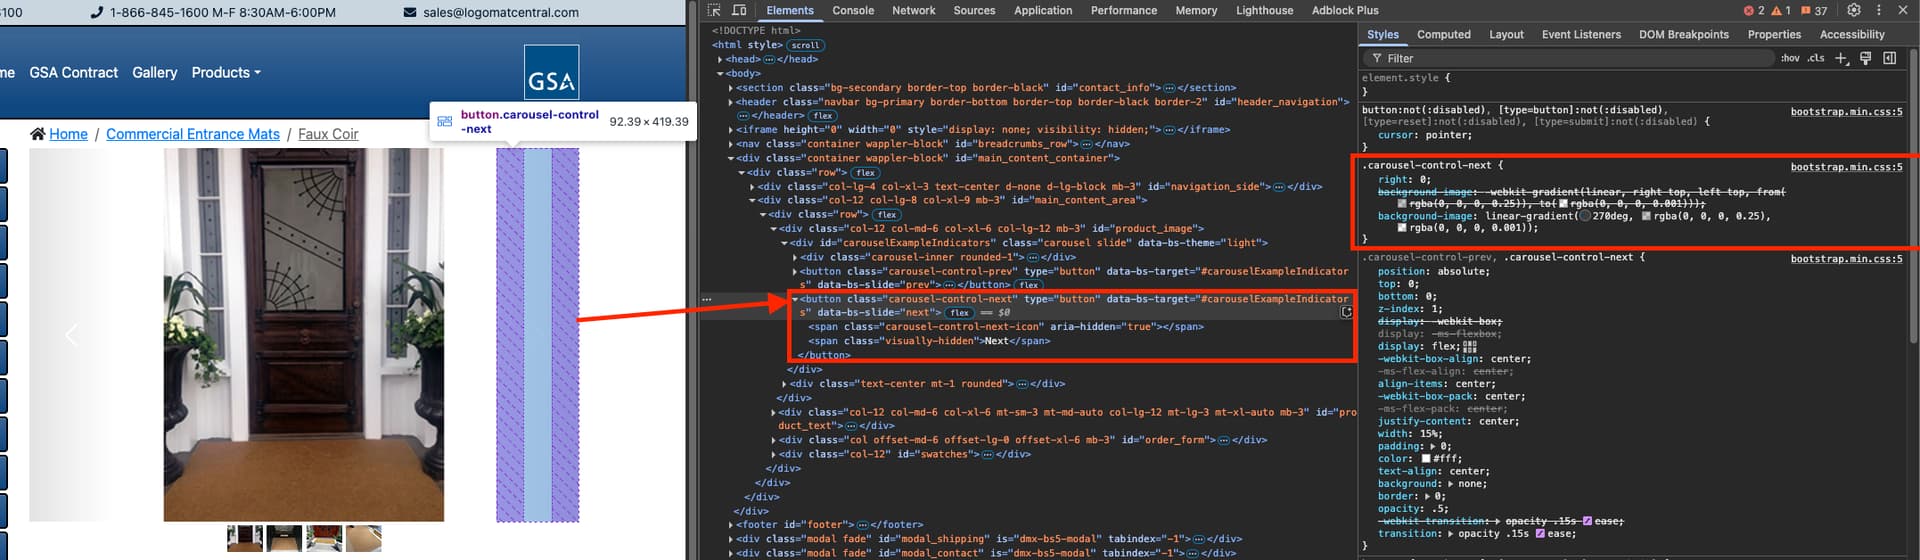Switch to the Console tab
Viewport: 1920px width, 560px height.
tap(853, 10)
